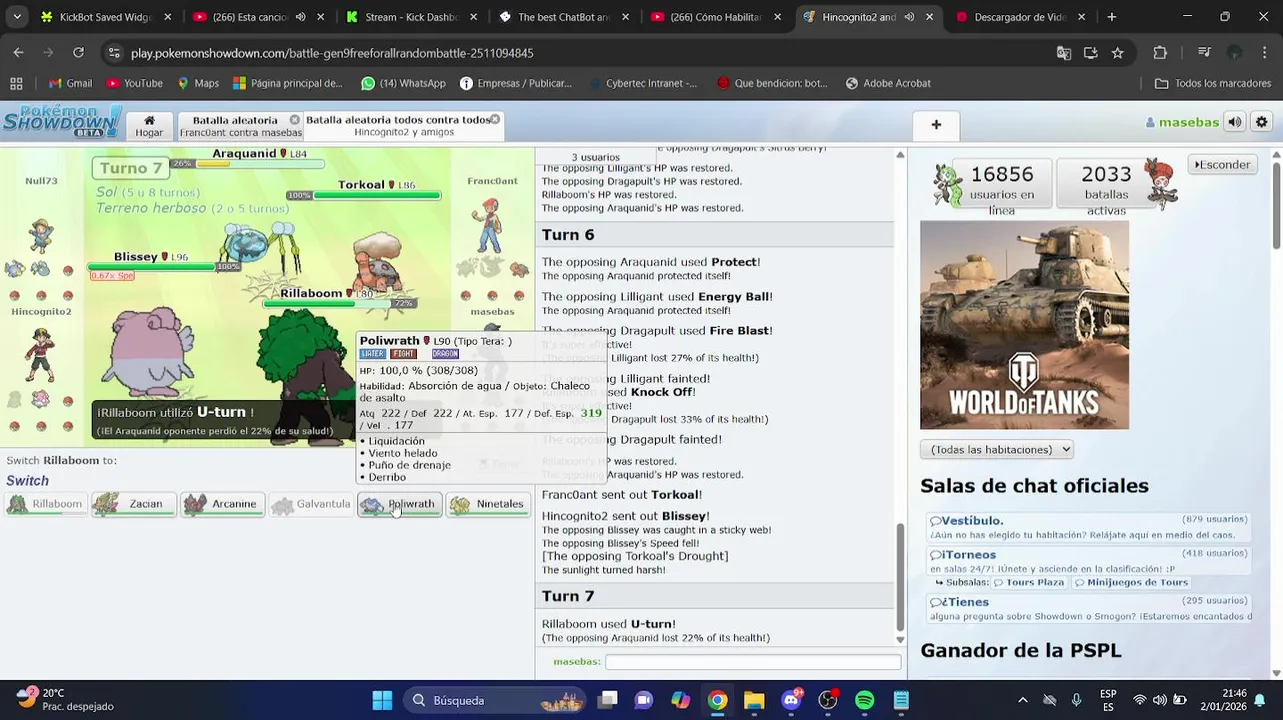Reload the page in Chrome
1283x720 pixels.
pos(78,53)
